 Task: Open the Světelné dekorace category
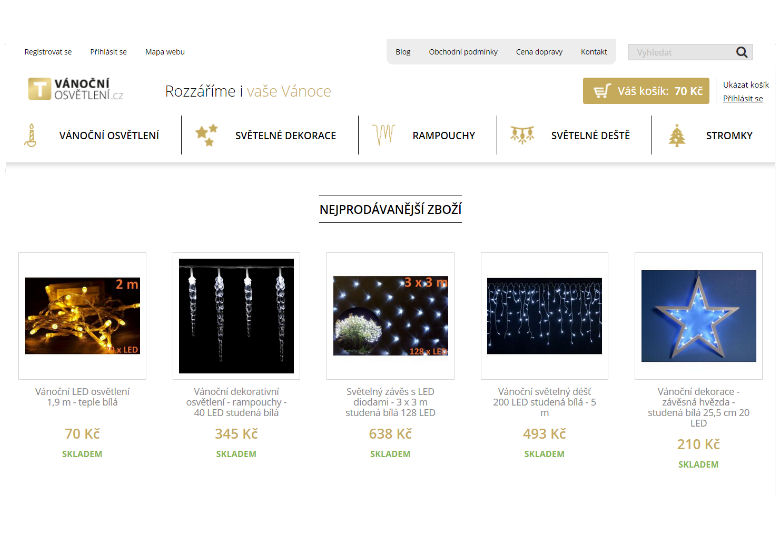[x=285, y=136]
